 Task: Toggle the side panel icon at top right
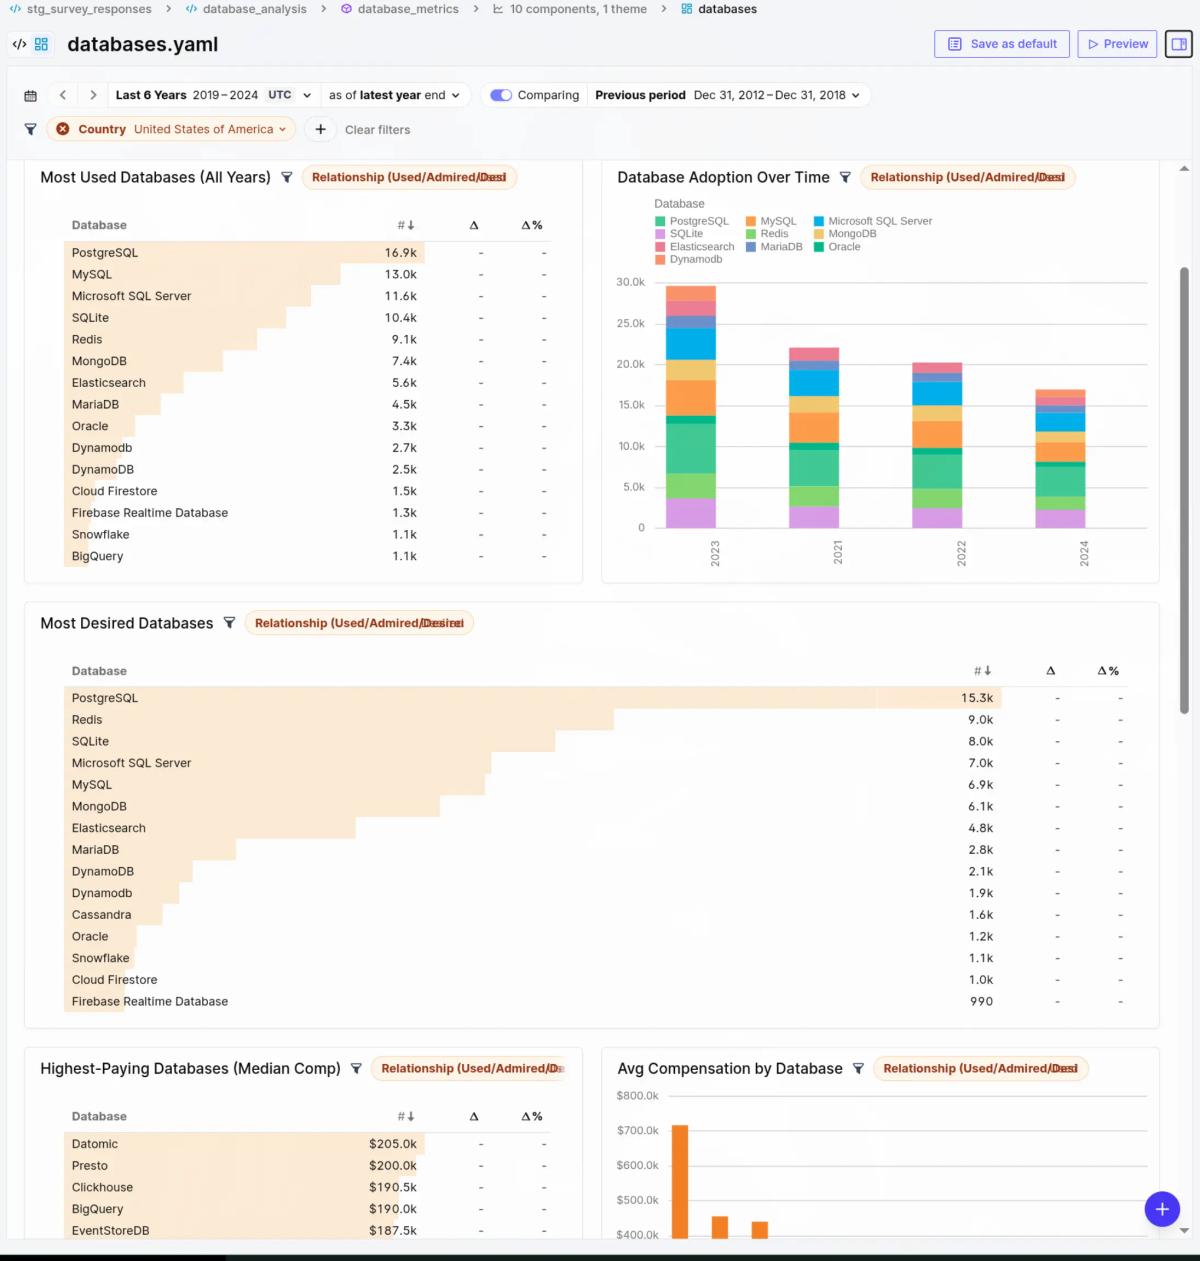pos(1179,44)
